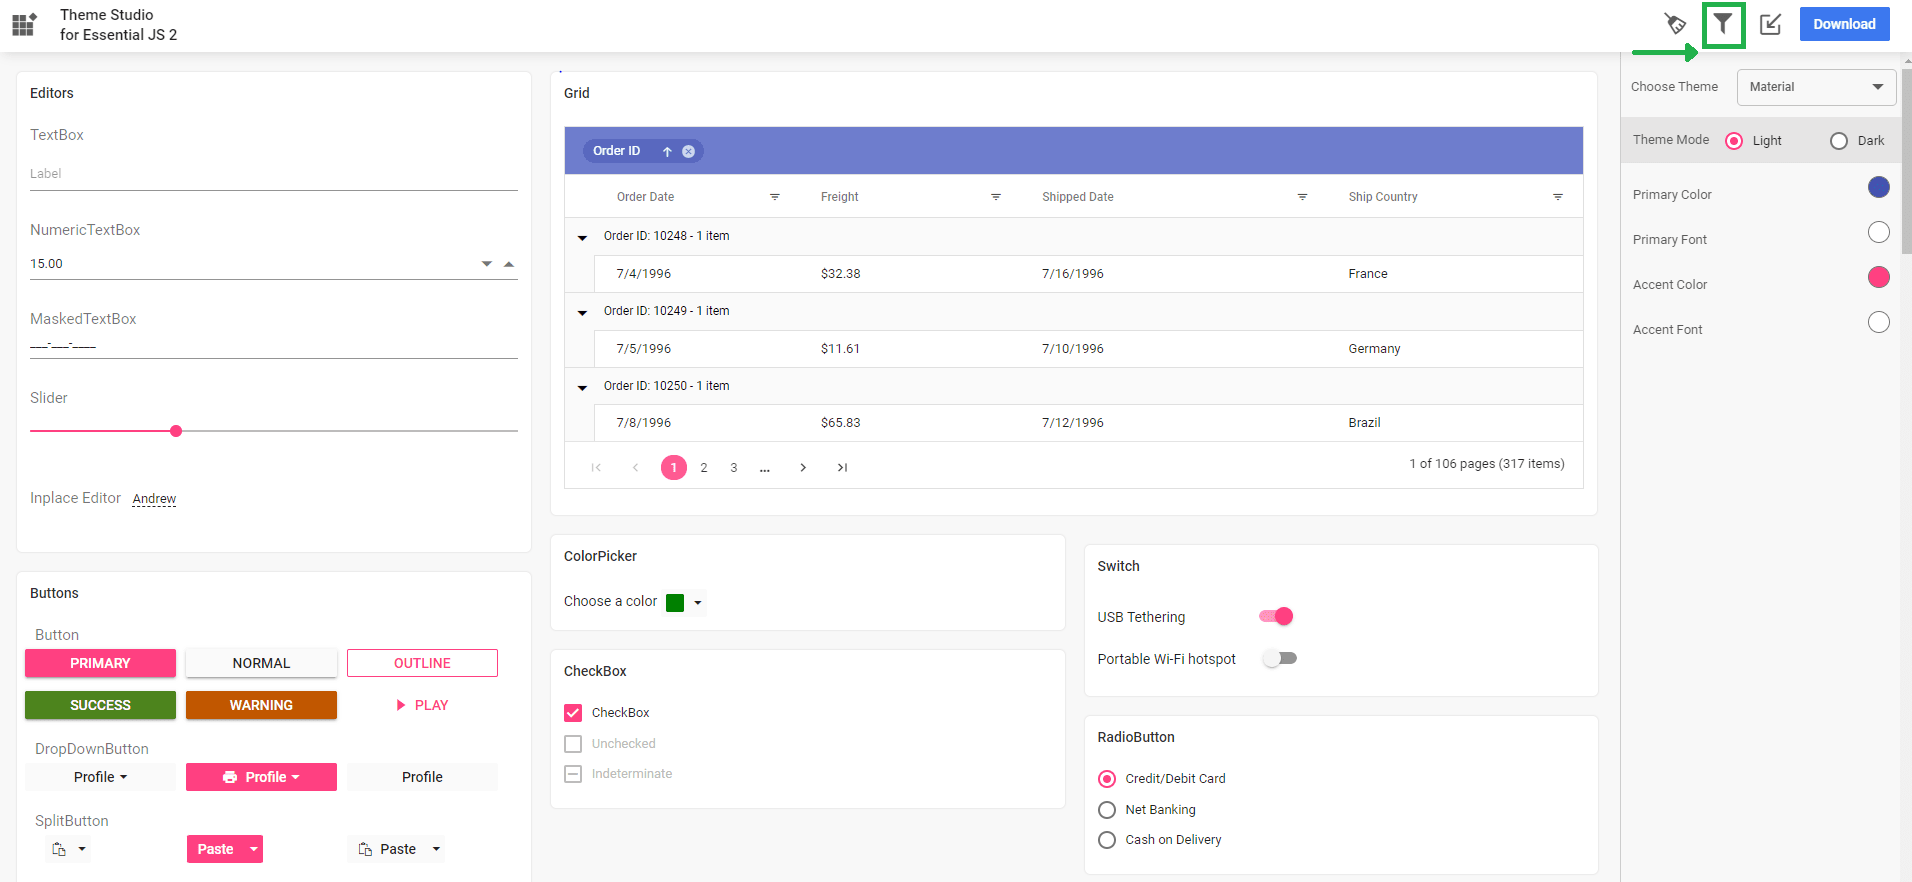Click the flat Profile button without caret
Screen dimensions: 1912x882
(422, 777)
